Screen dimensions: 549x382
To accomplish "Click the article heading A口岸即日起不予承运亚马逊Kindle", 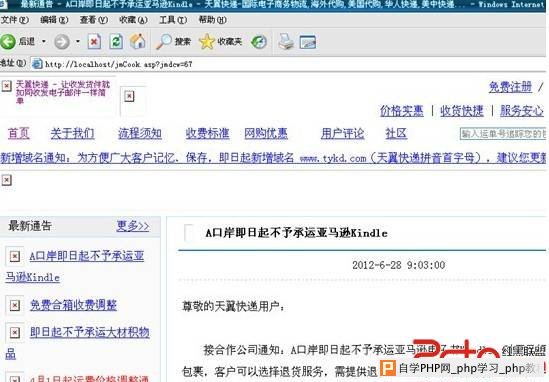I will point(296,233).
